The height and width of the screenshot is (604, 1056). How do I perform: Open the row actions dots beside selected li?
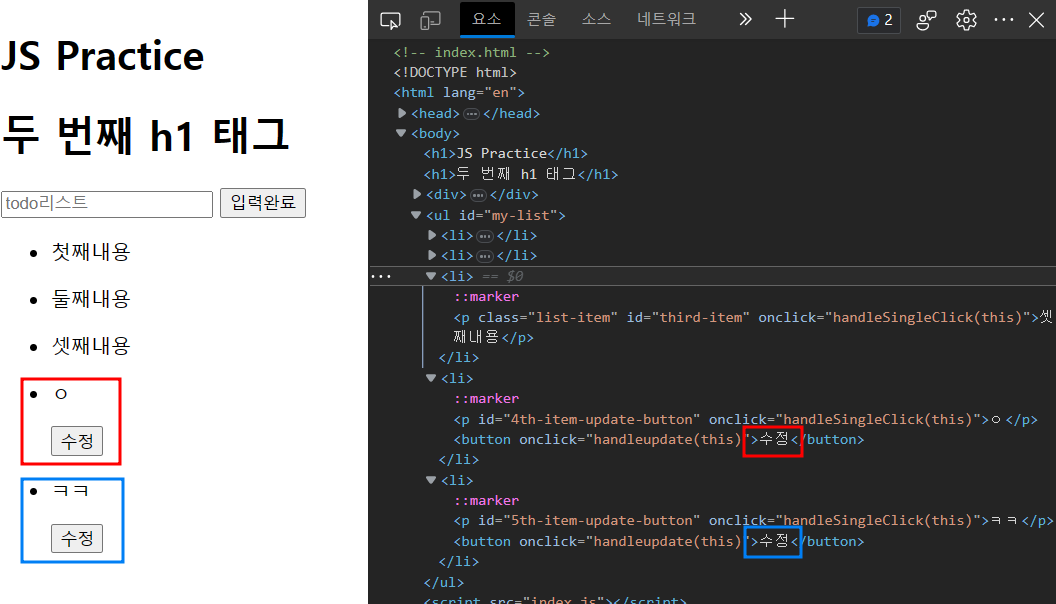[x=381, y=277]
